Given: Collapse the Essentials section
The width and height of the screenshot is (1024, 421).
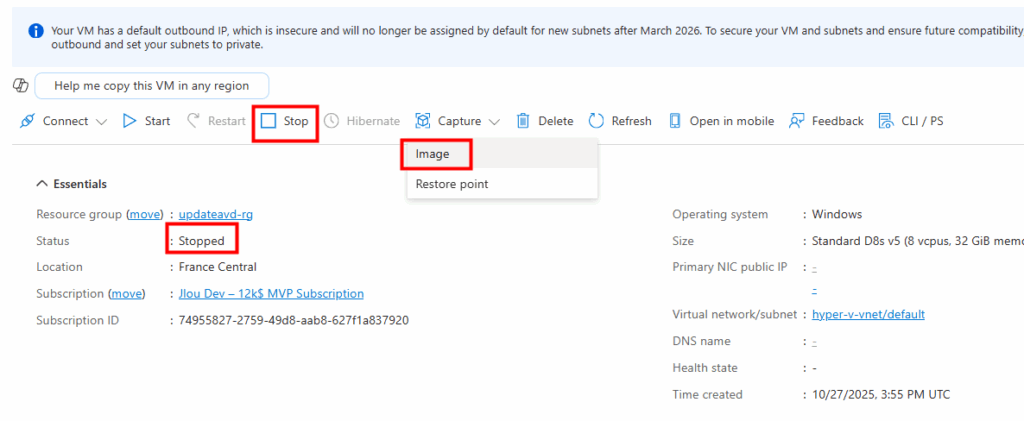Looking at the screenshot, I should coord(42,184).
